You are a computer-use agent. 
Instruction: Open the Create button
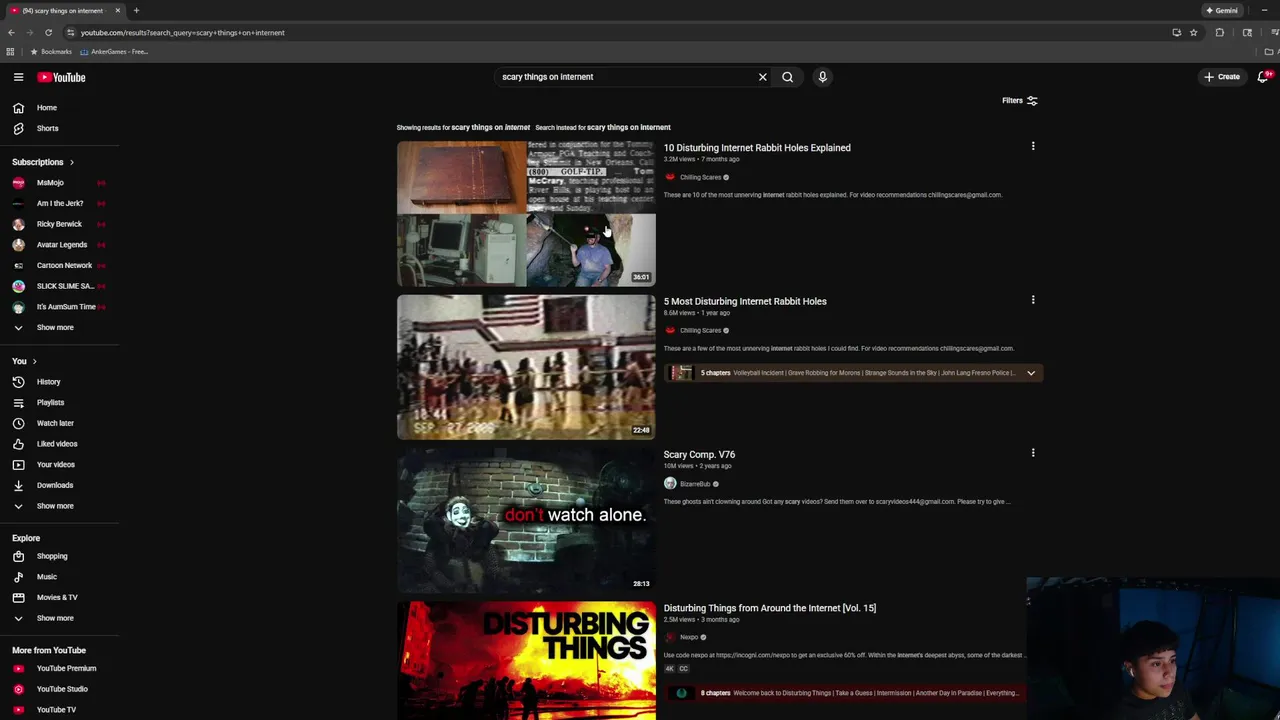pyautogui.click(x=1222, y=77)
